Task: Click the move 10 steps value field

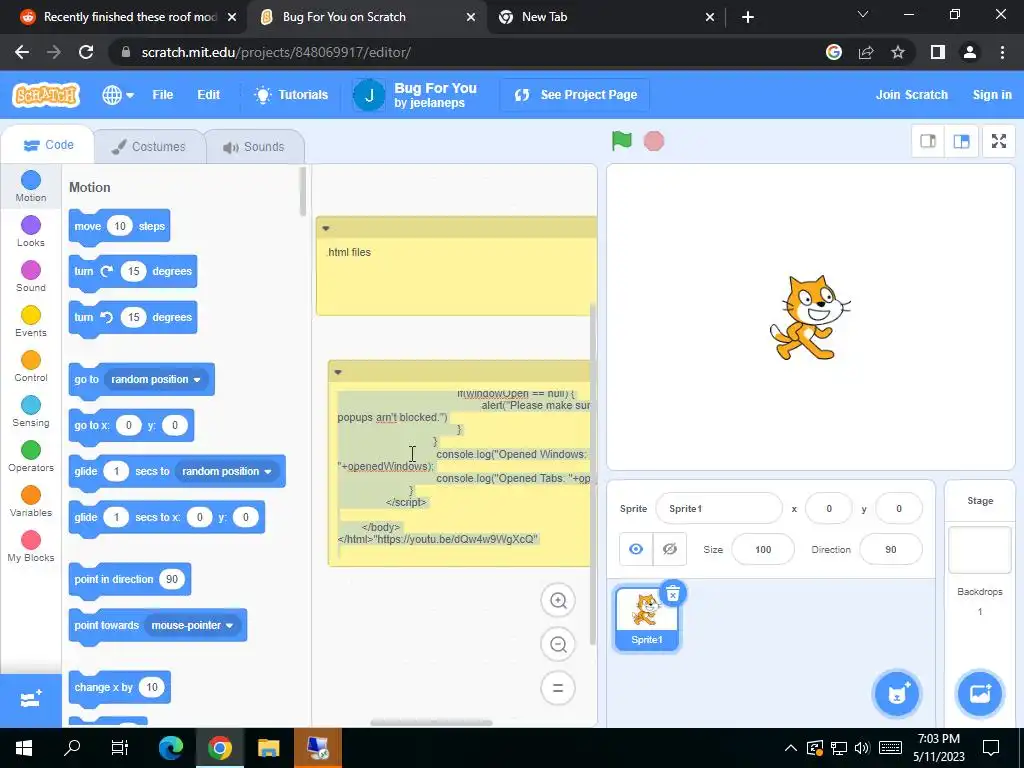Action: (x=120, y=226)
